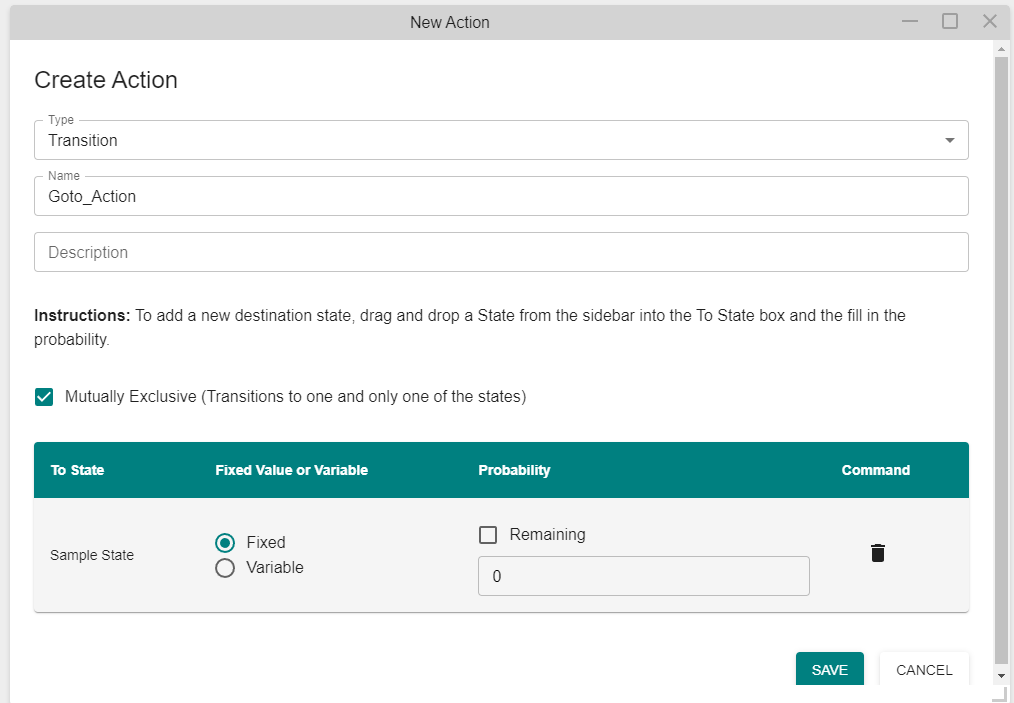
Task: Click the Fixed Value or Variable header
Action: click(x=292, y=470)
